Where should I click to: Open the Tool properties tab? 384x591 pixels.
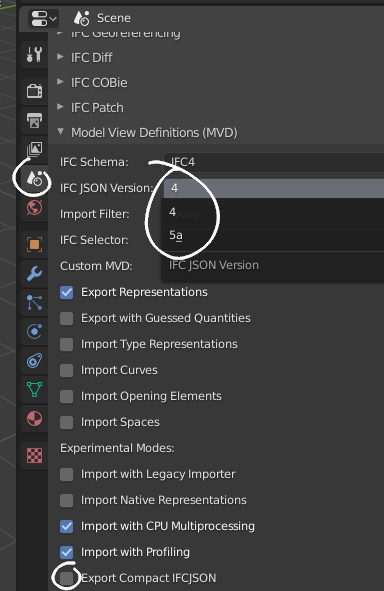[x=34, y=55]
